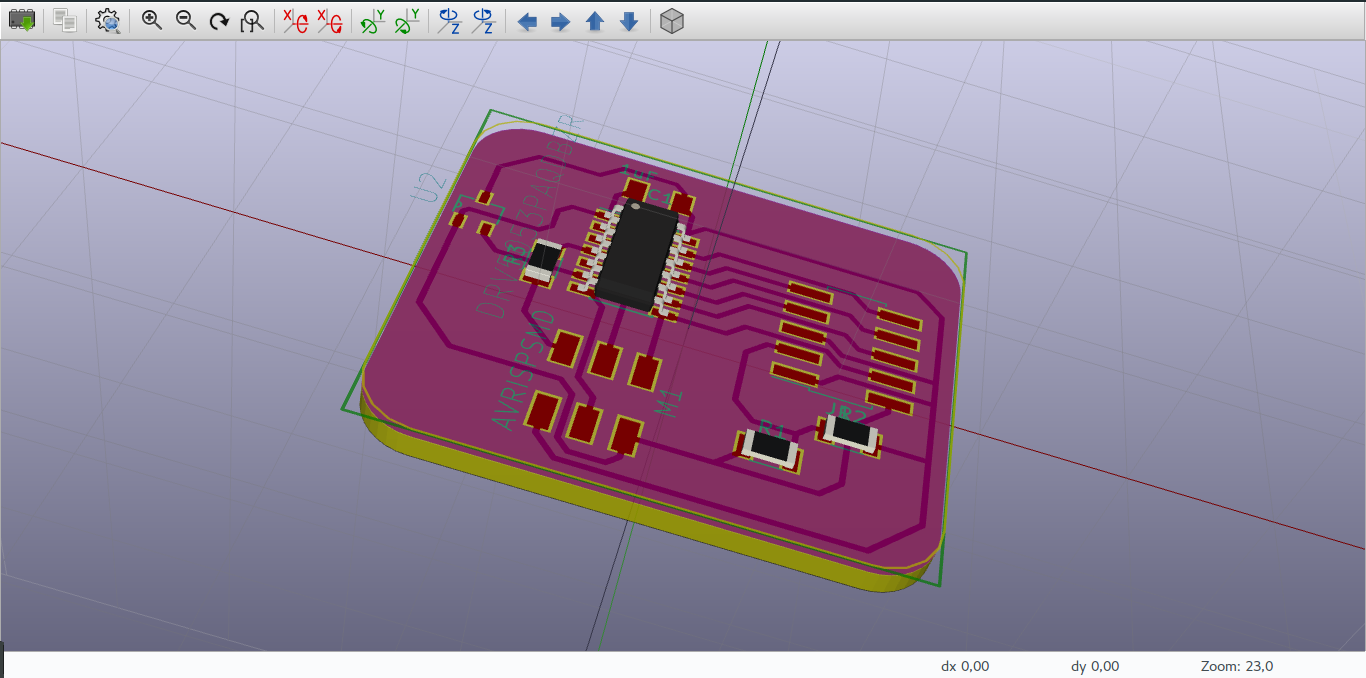Image resolution: width=1366 pixels, height=678 pixels.
Task: Open the 3D render options settings
Action: click(x=107, y=20)
